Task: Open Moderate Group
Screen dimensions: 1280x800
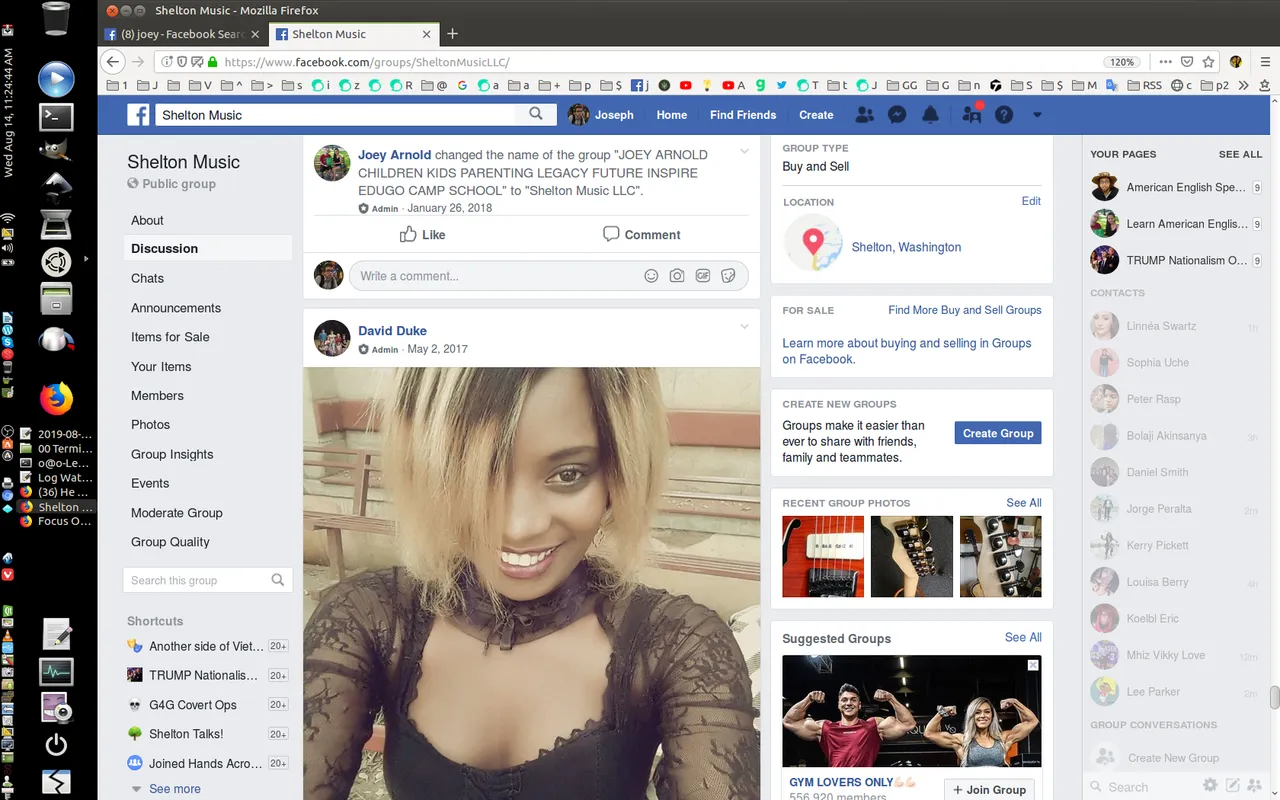Action: point(177,513)
